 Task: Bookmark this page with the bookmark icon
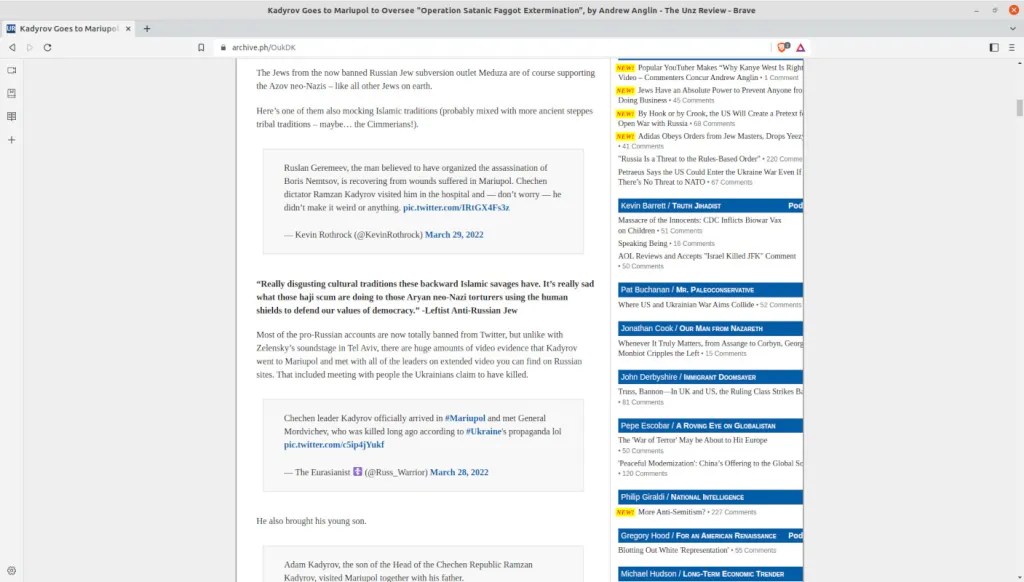click(201, 47)
